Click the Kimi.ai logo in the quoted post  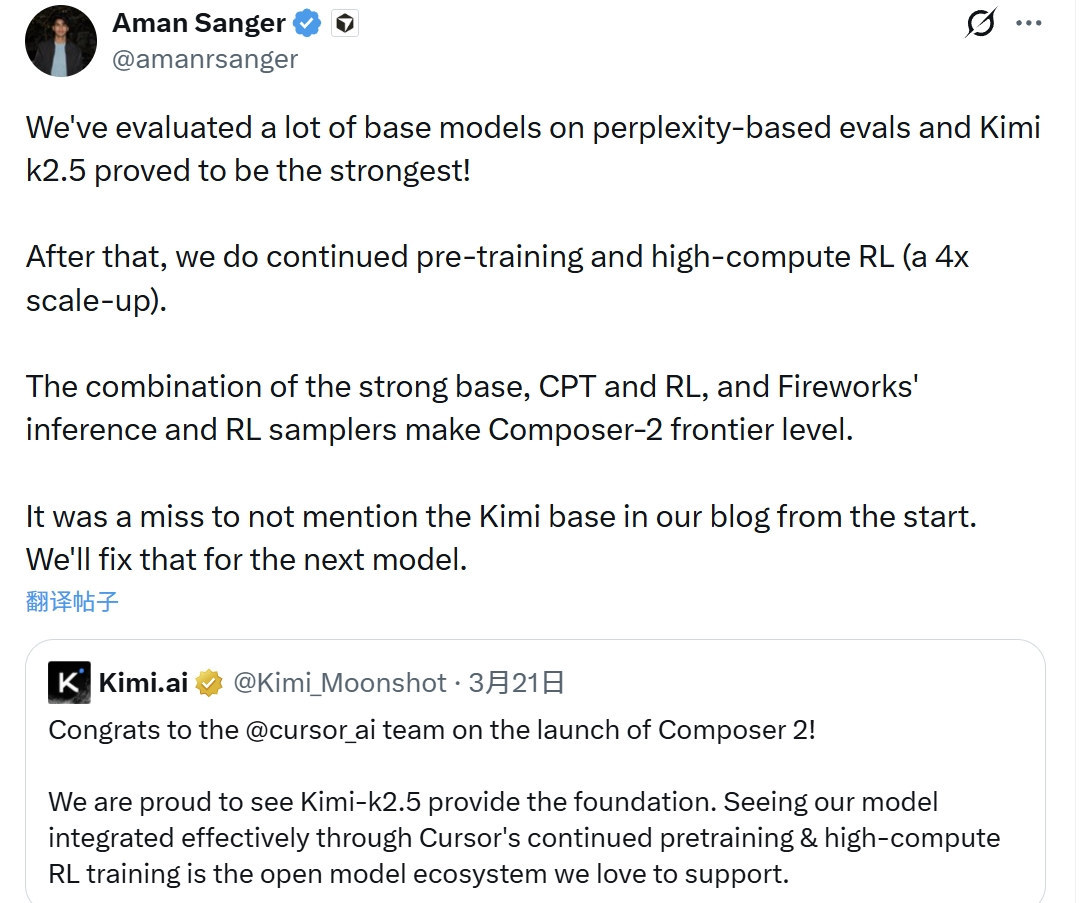[69, 683]
